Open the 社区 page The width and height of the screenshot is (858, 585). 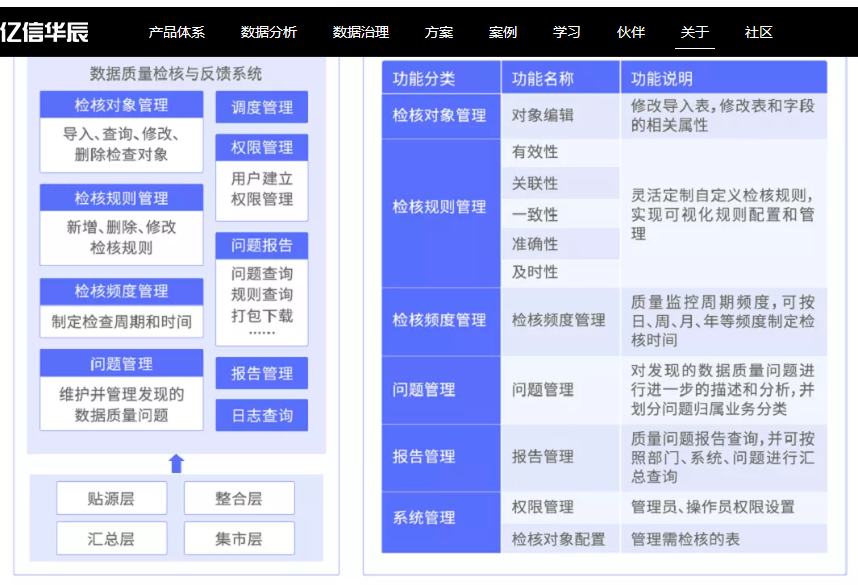click(756, 30)
